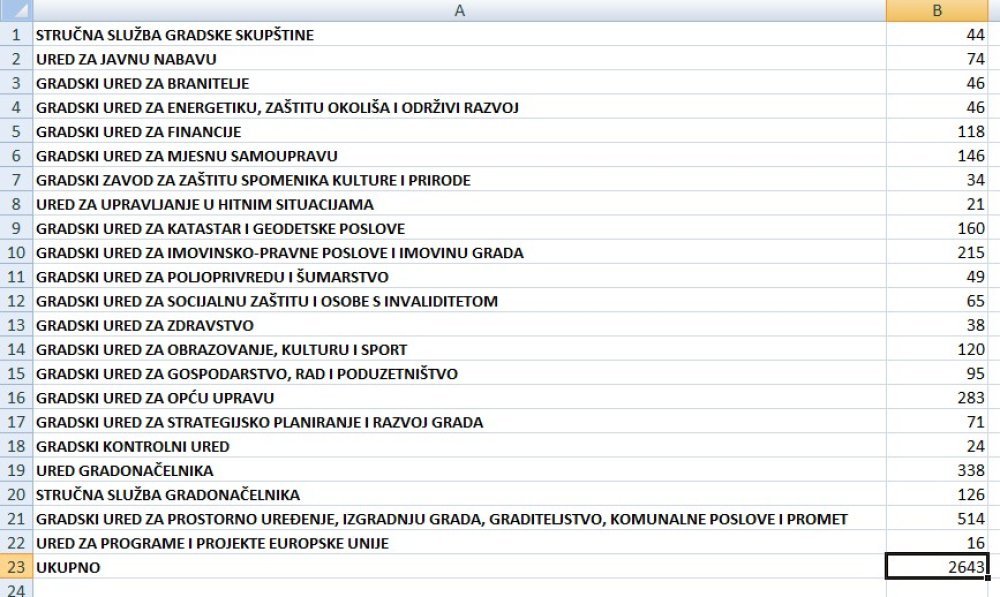1000x597 pixels.
Task: Select row 10 header
Action: [x=16, y=253]
